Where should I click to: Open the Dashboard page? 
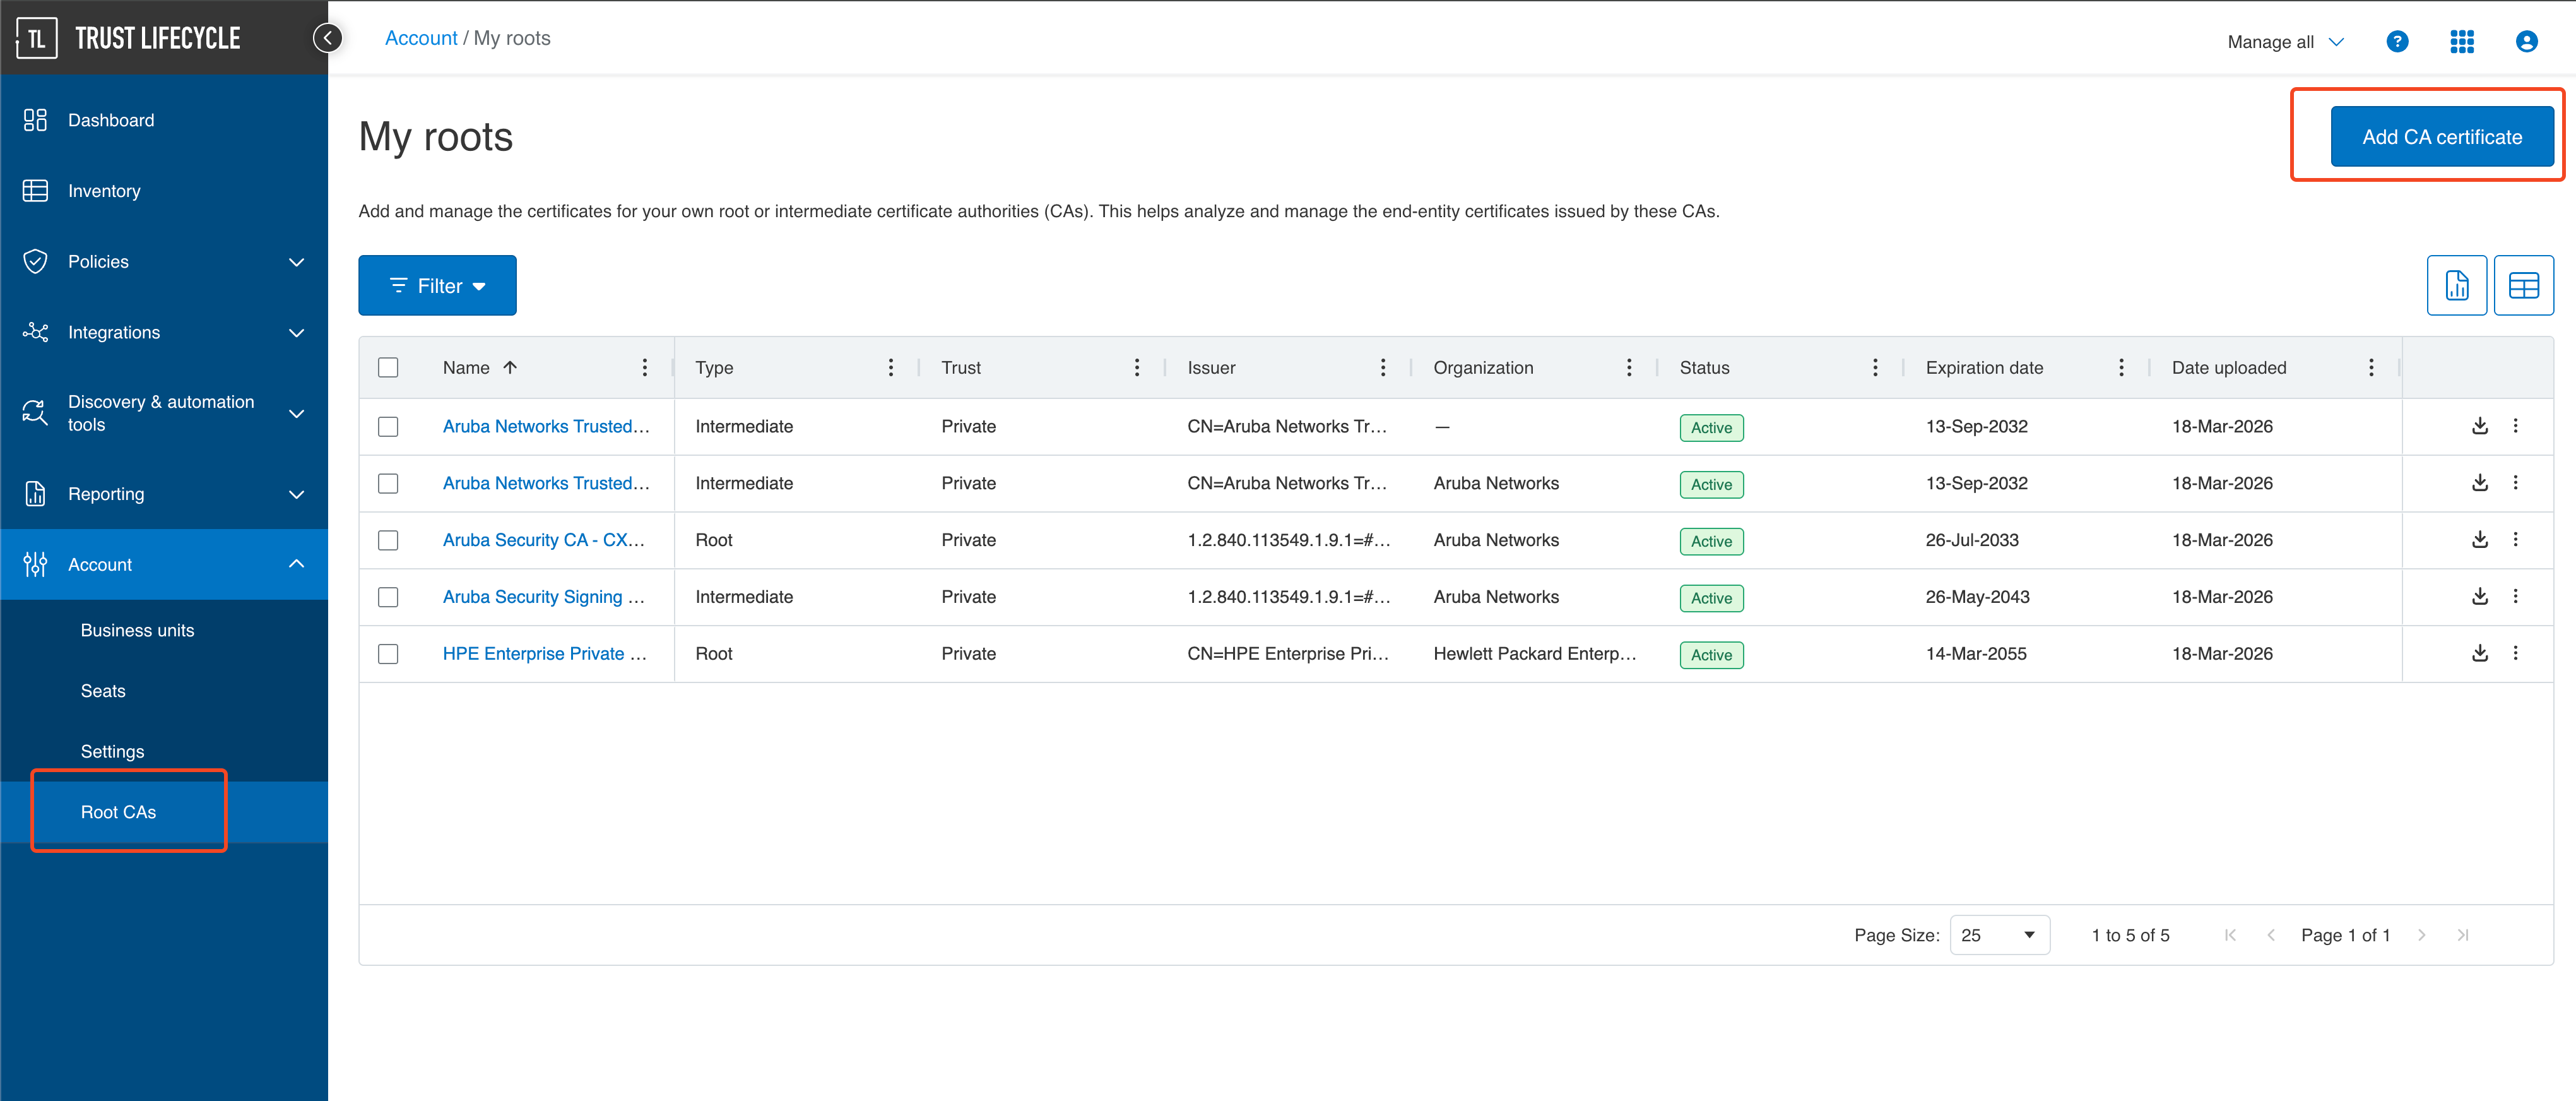[164, 120]
